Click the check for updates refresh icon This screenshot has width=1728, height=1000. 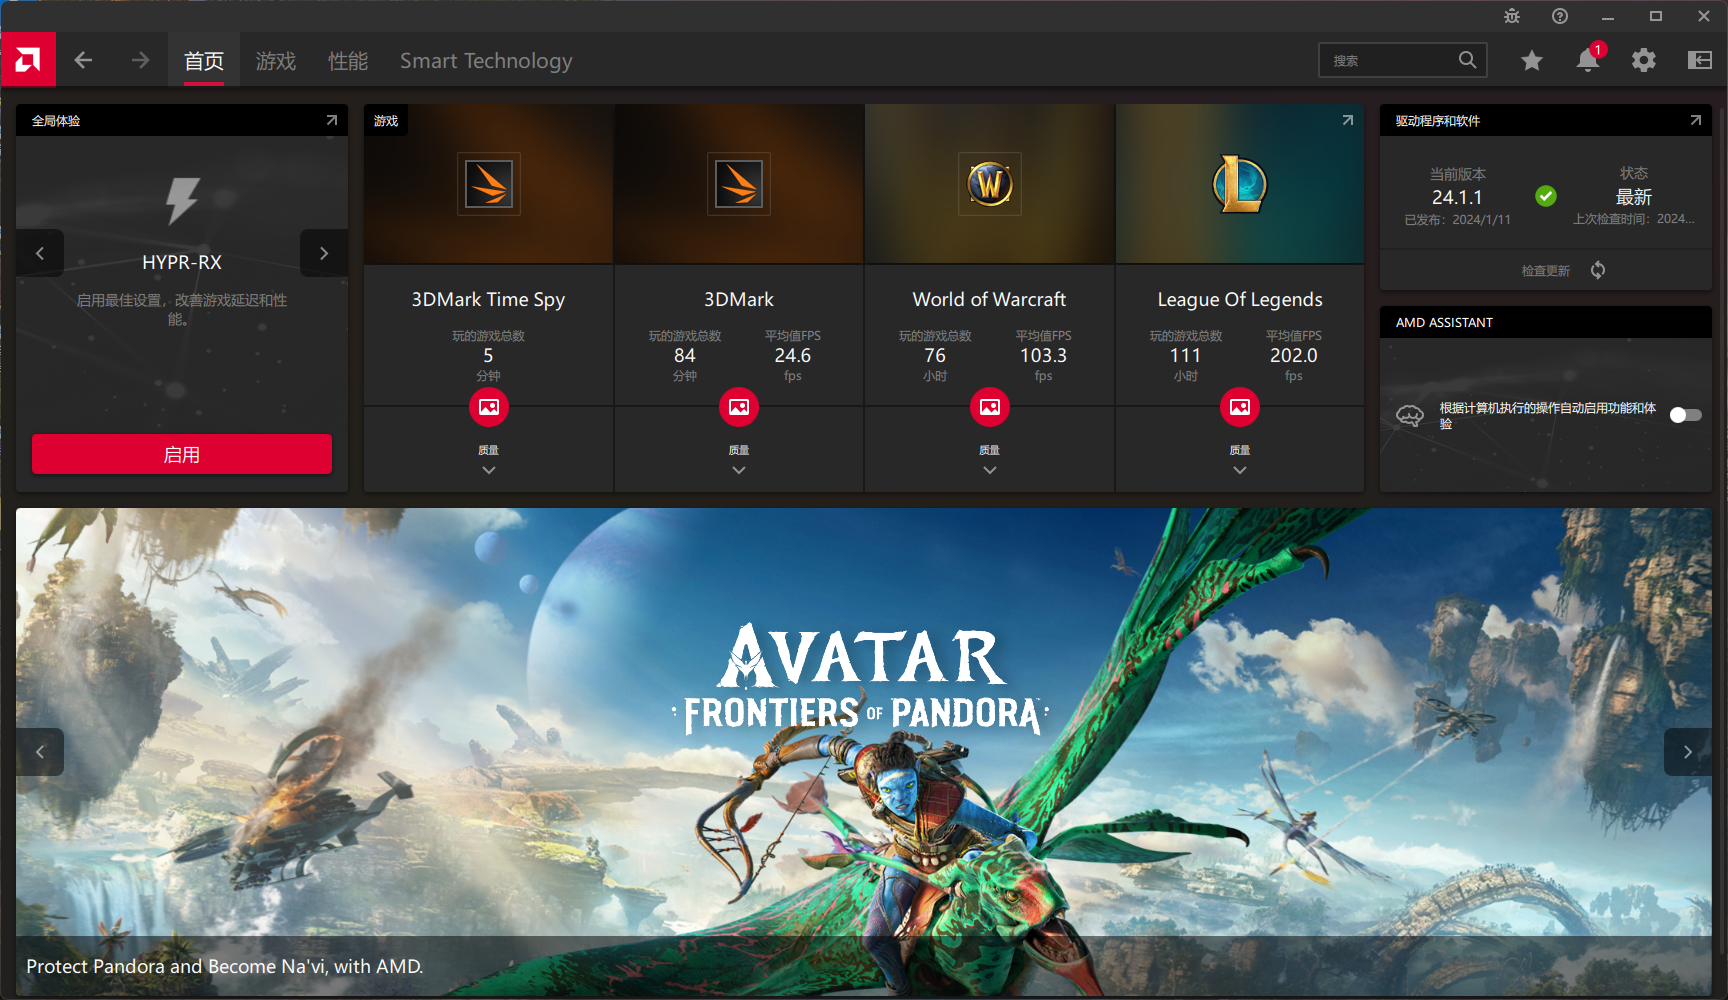1598,270
